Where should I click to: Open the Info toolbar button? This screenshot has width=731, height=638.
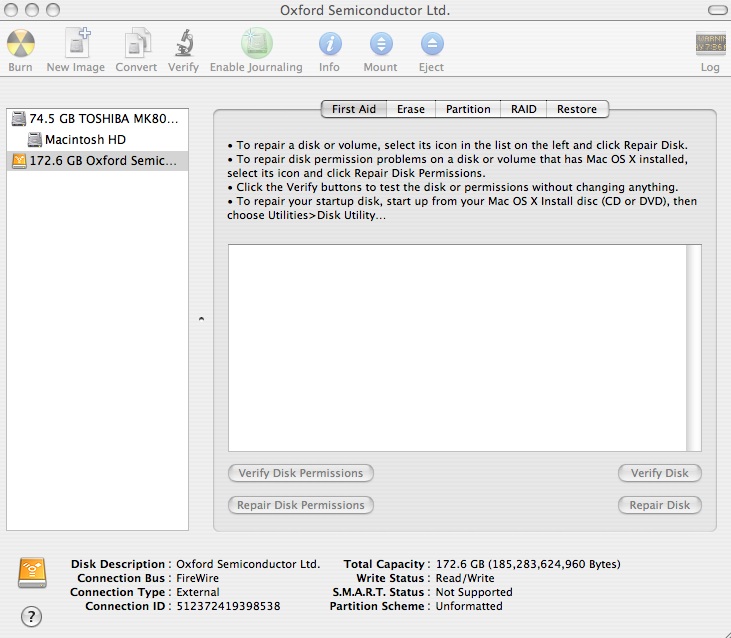(x=330, y=44)
